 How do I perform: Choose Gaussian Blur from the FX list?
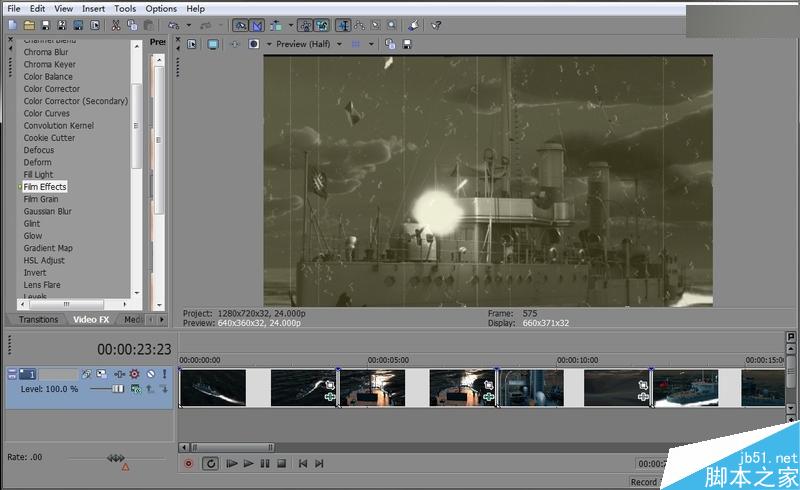coord(47,211)
